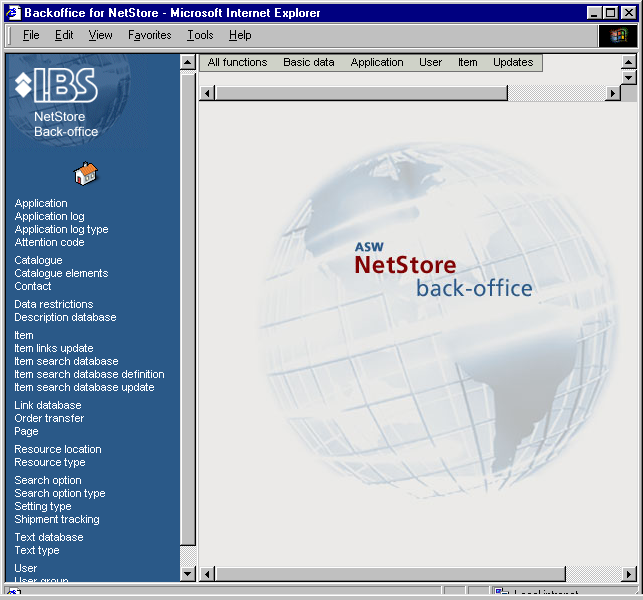Click Resource type link
643x600 pixels.
point(50,463)
